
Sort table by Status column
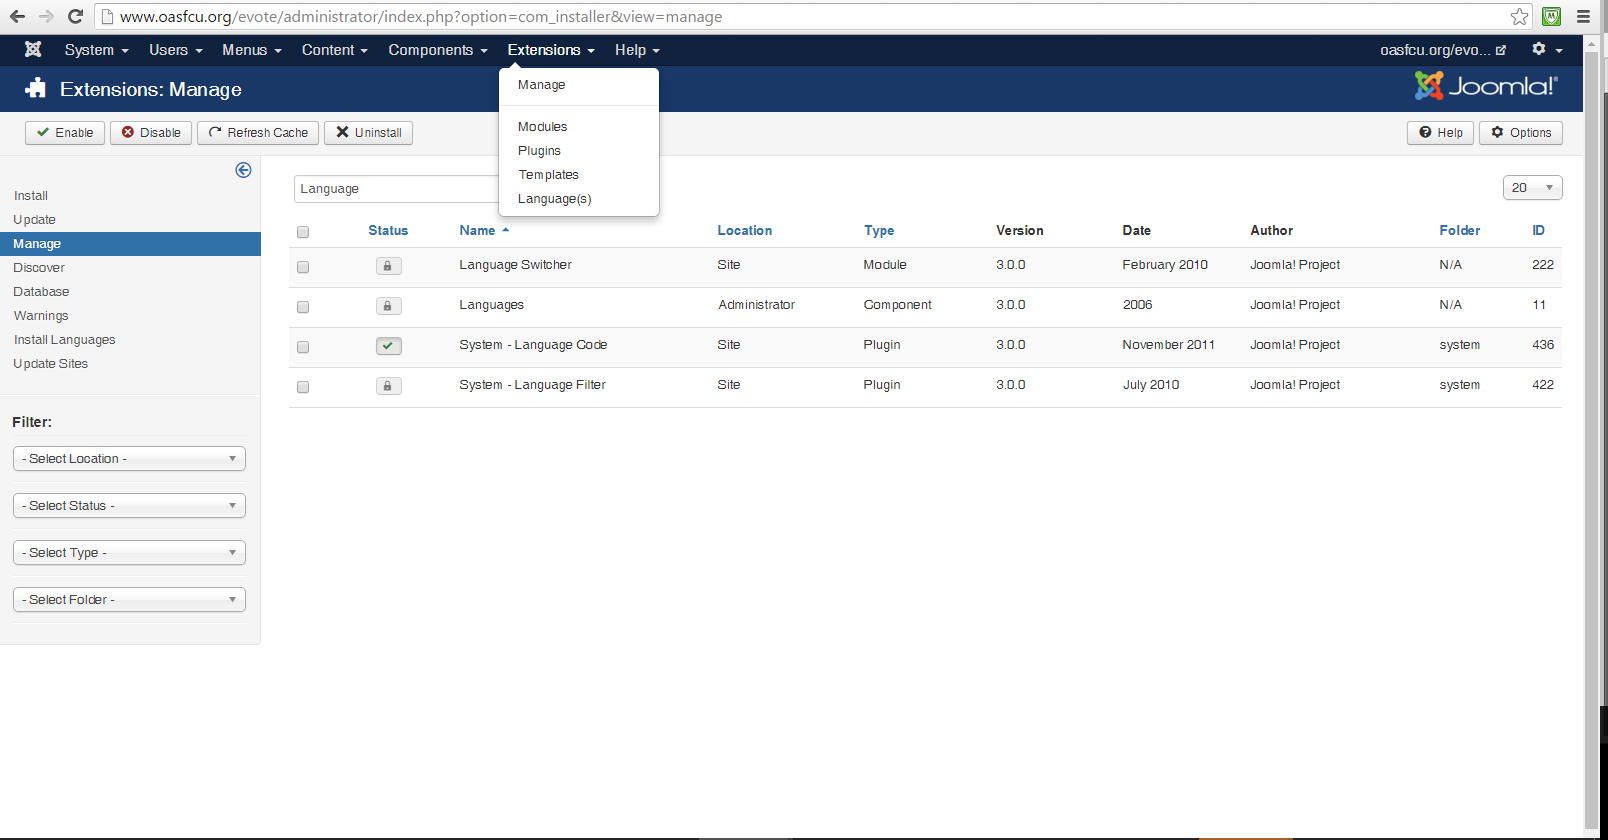(388, 231)
